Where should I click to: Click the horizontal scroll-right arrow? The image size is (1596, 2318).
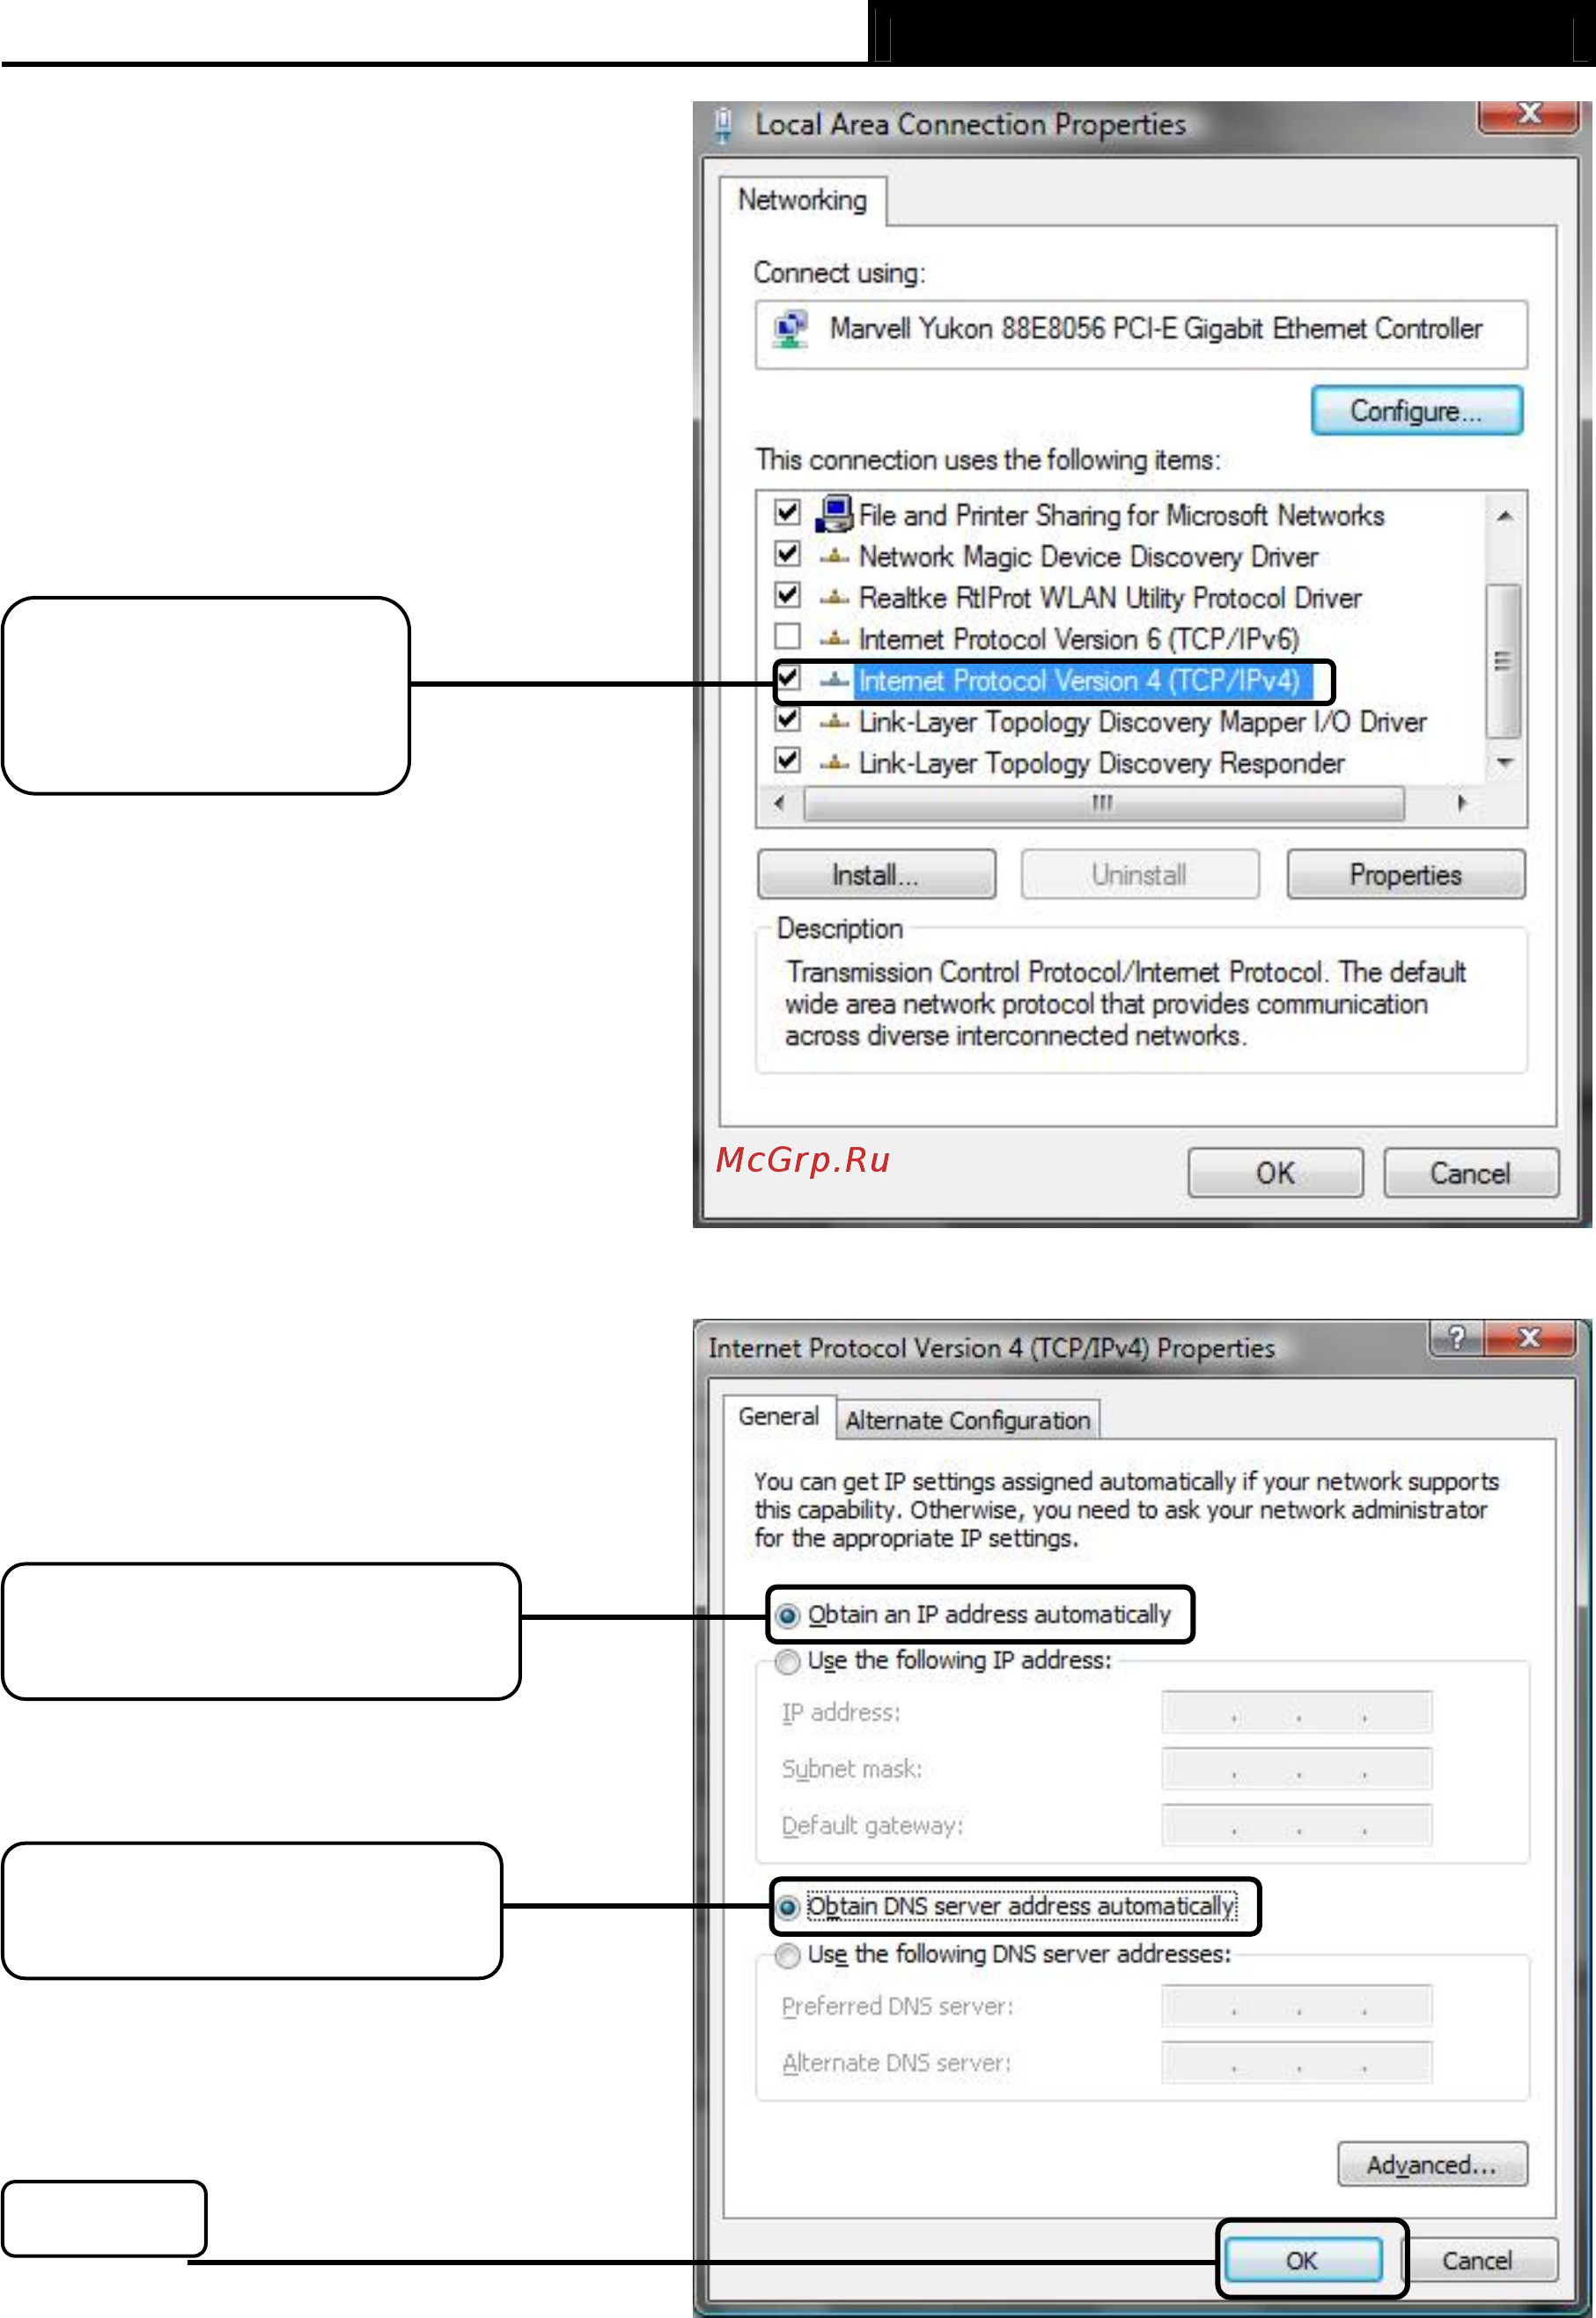[x=1462, y=803]
